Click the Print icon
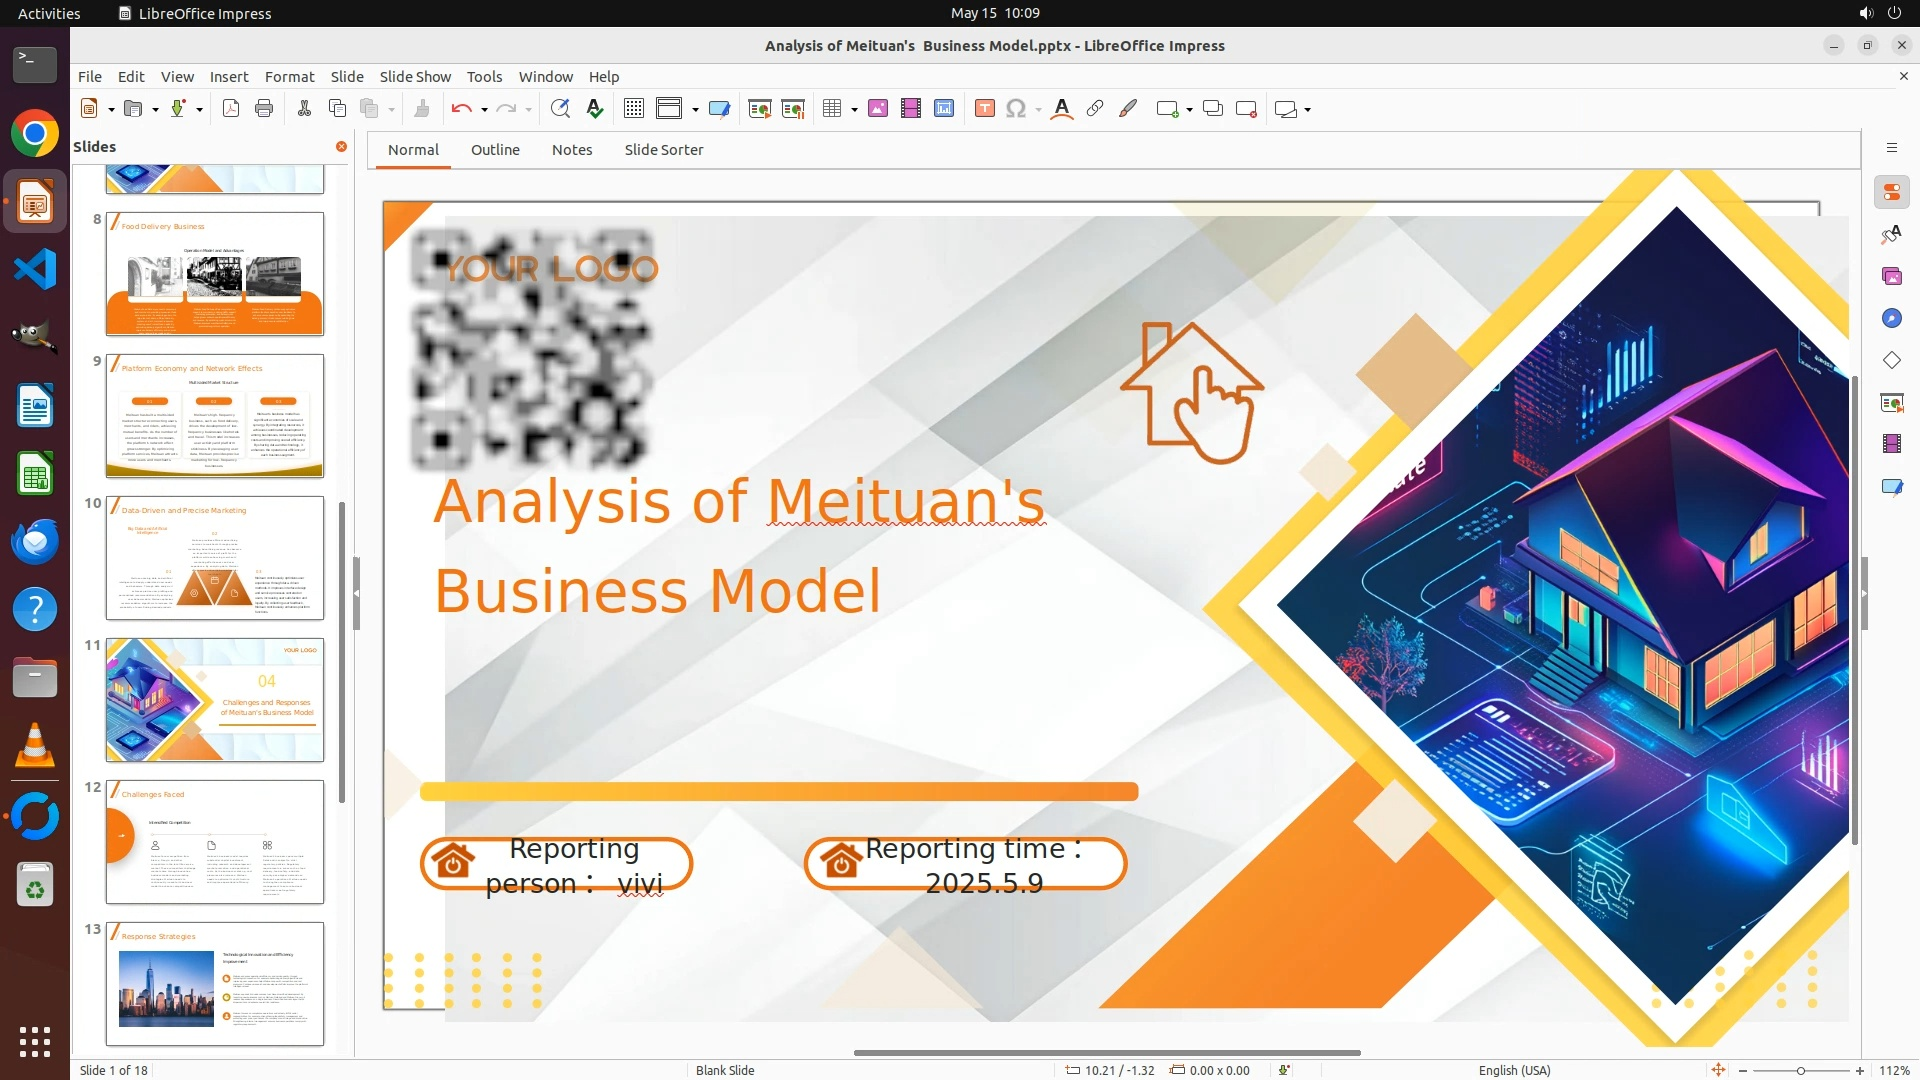1920x1080 pixels. coord(264,109)
